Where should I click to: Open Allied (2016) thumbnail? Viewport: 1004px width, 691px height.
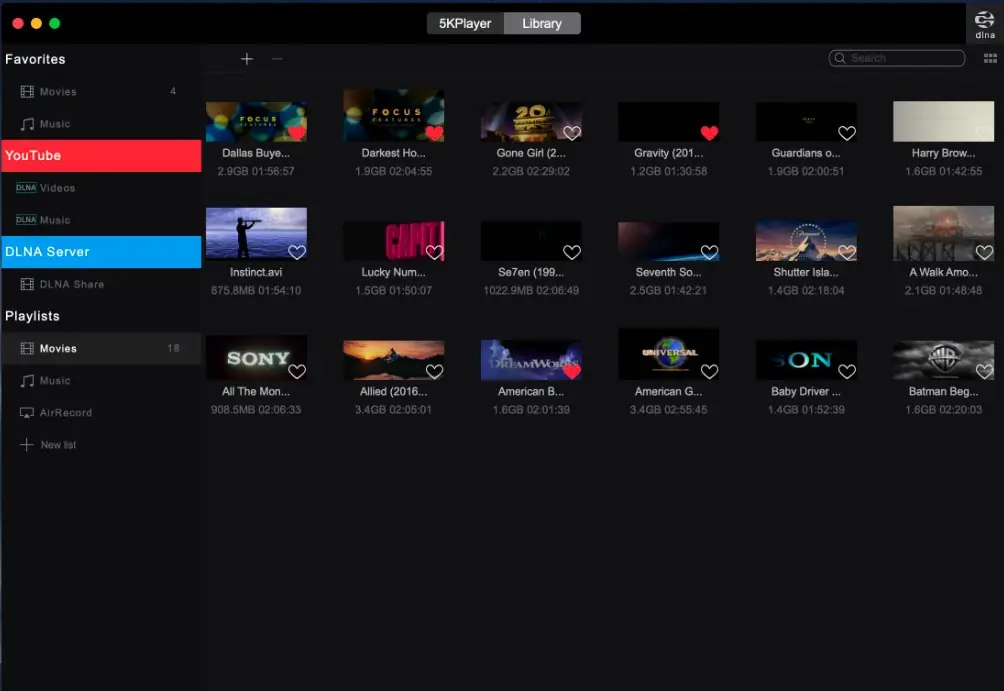pyautogui.click(x=394, y=360)
